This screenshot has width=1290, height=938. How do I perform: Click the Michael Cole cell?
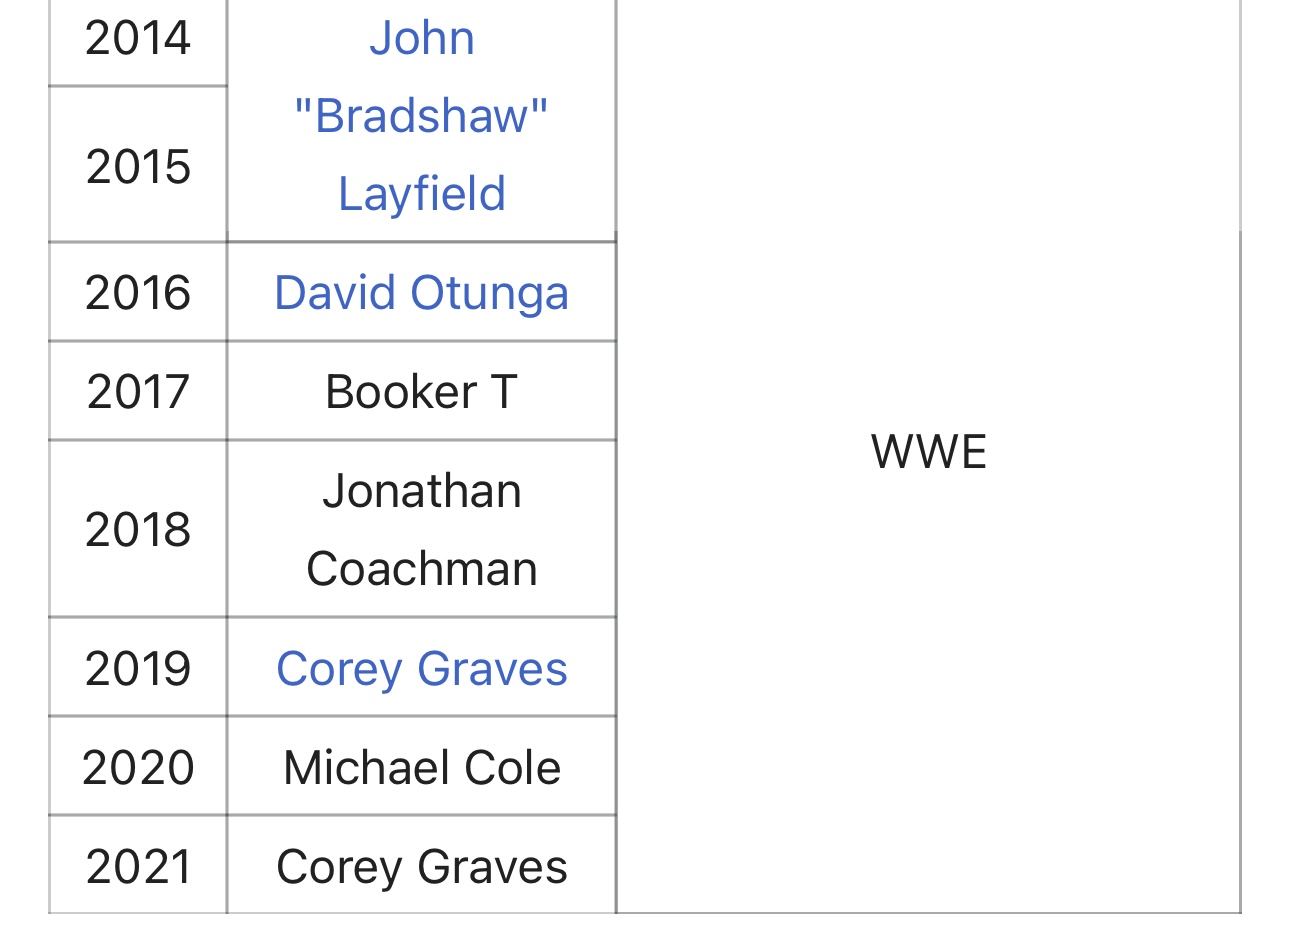point(421,767)
